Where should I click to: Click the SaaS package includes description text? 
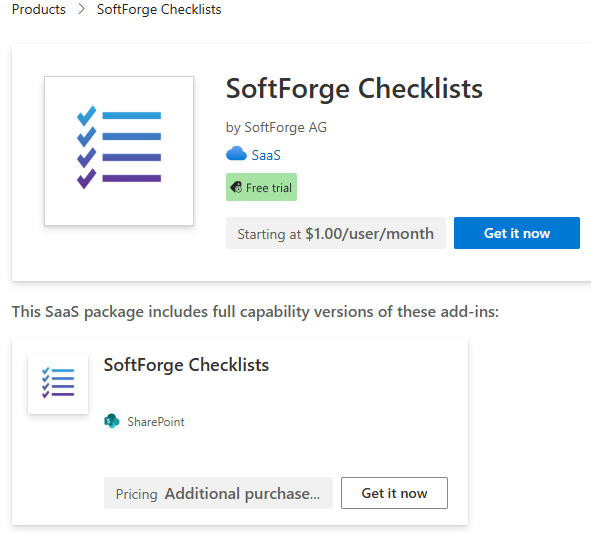coord(255,312)
